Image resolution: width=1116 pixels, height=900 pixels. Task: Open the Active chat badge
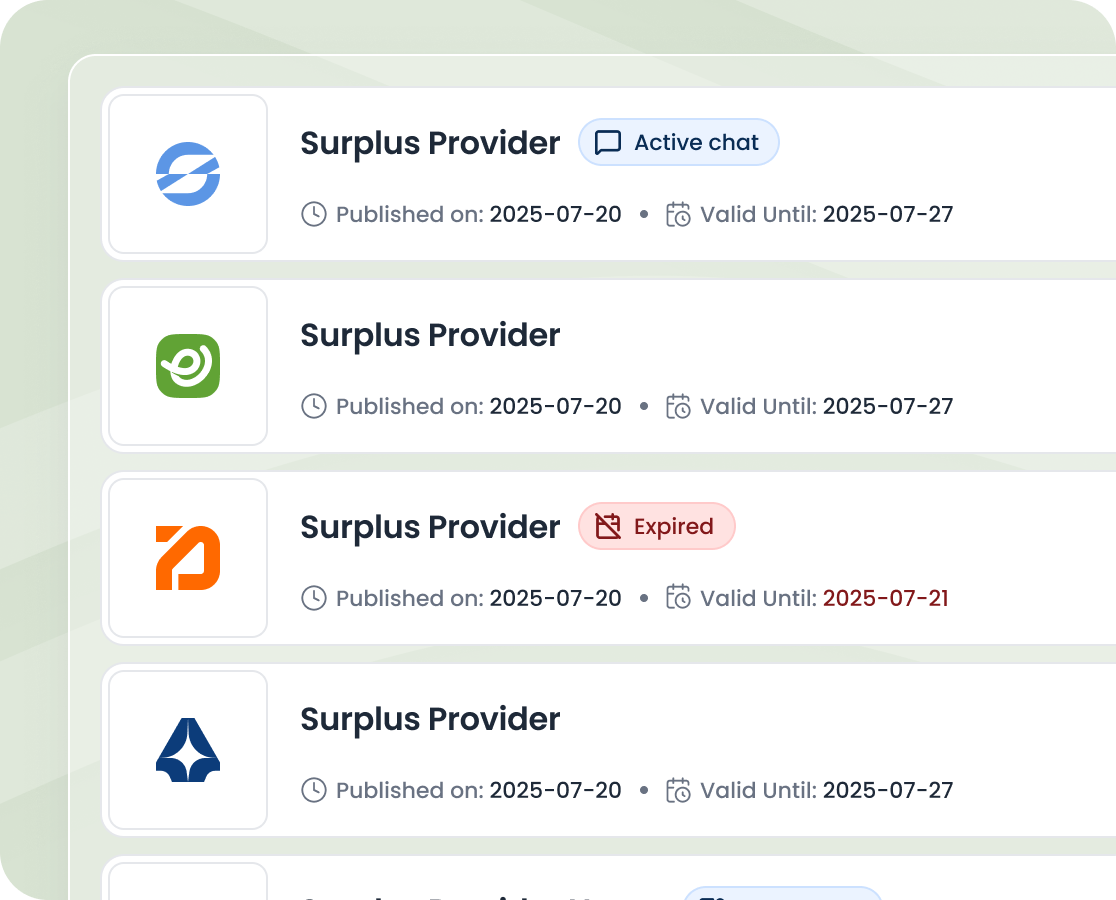(679, 143)
